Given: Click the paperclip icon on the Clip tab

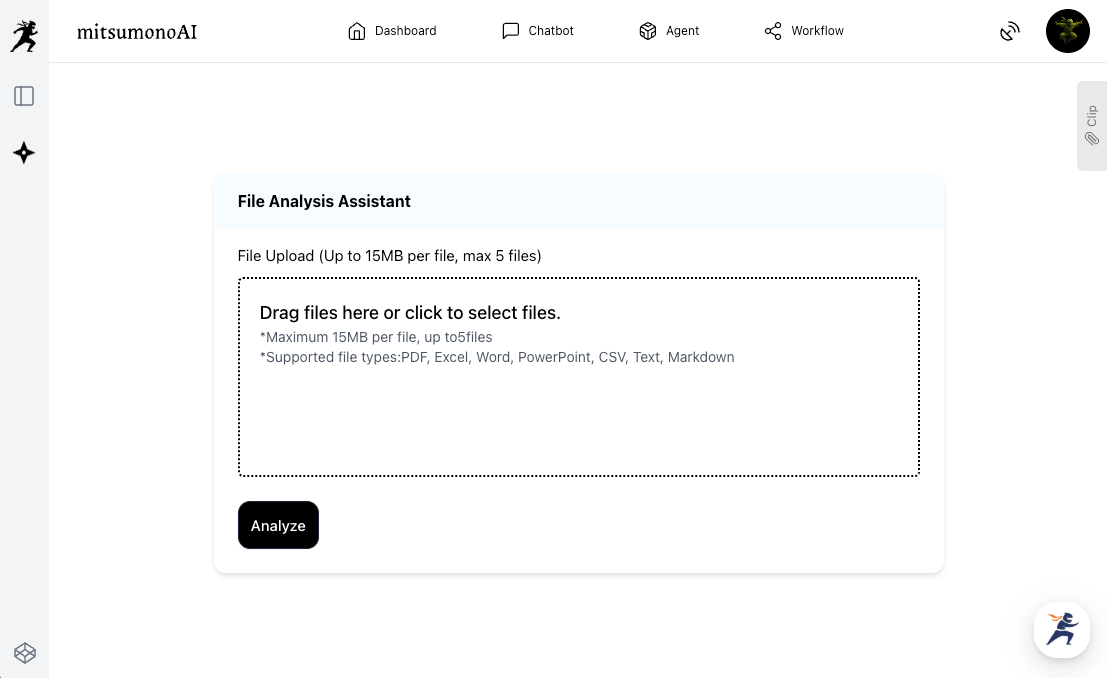Looking at the screenshot, I should [1092, 139].
